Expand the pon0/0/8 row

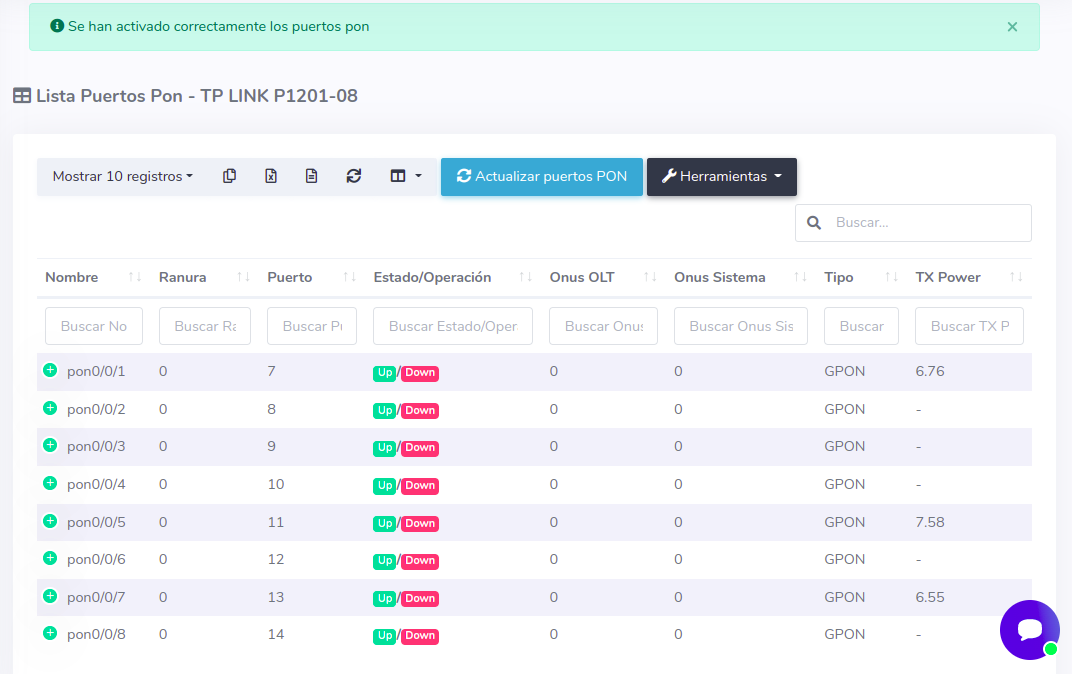tap(50, 633)
